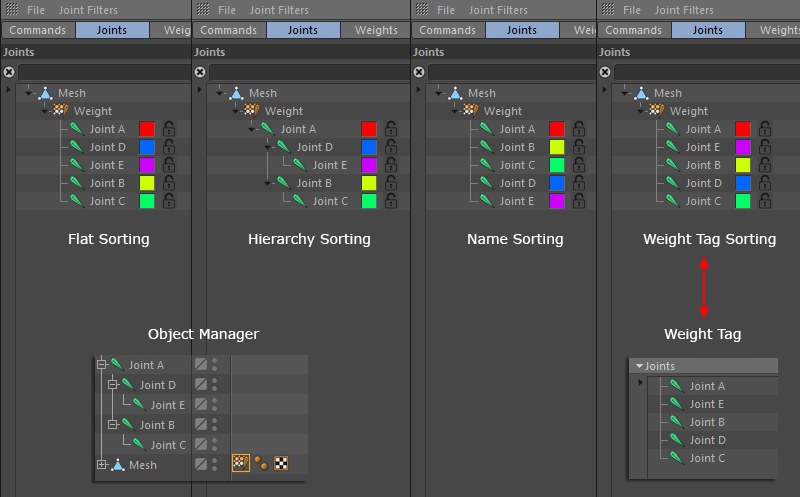Viewport: 800px width, 497px height.
Task: Collapse the Joints section in Weight Tag panel
Action: click(x=639, y=366)
